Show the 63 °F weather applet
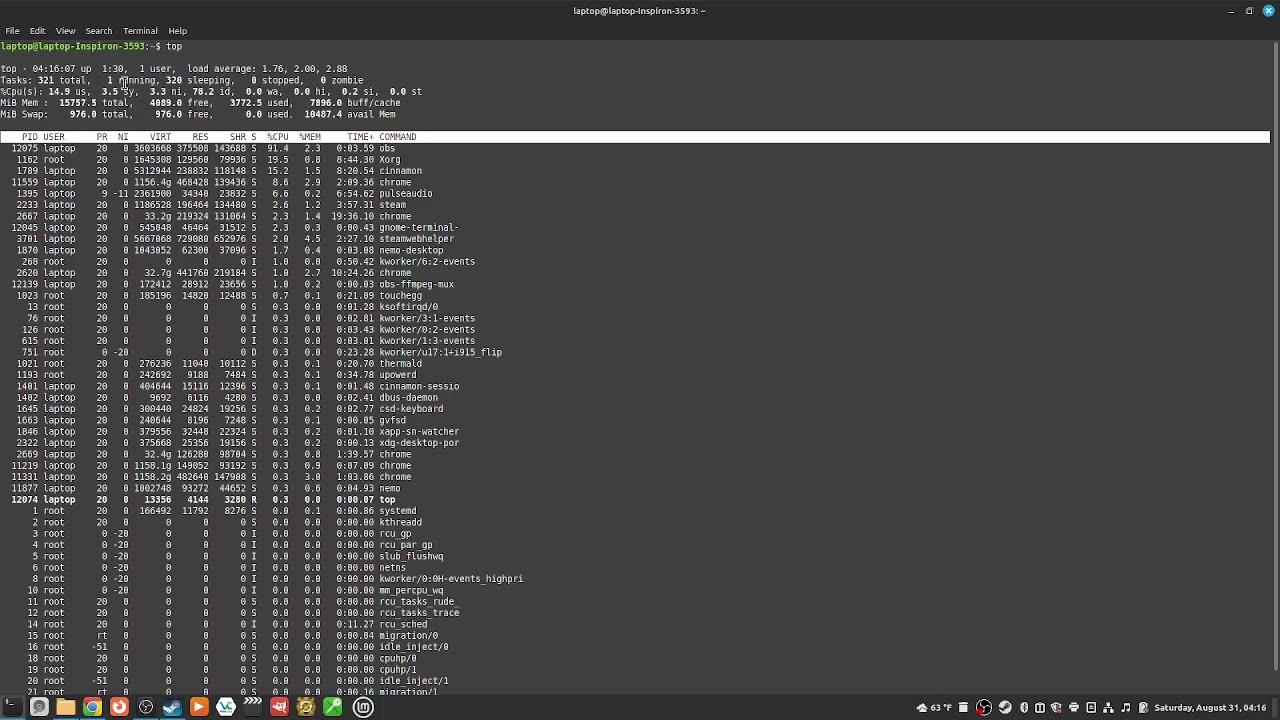This screenshot has width=1280, height=720. 935,708
